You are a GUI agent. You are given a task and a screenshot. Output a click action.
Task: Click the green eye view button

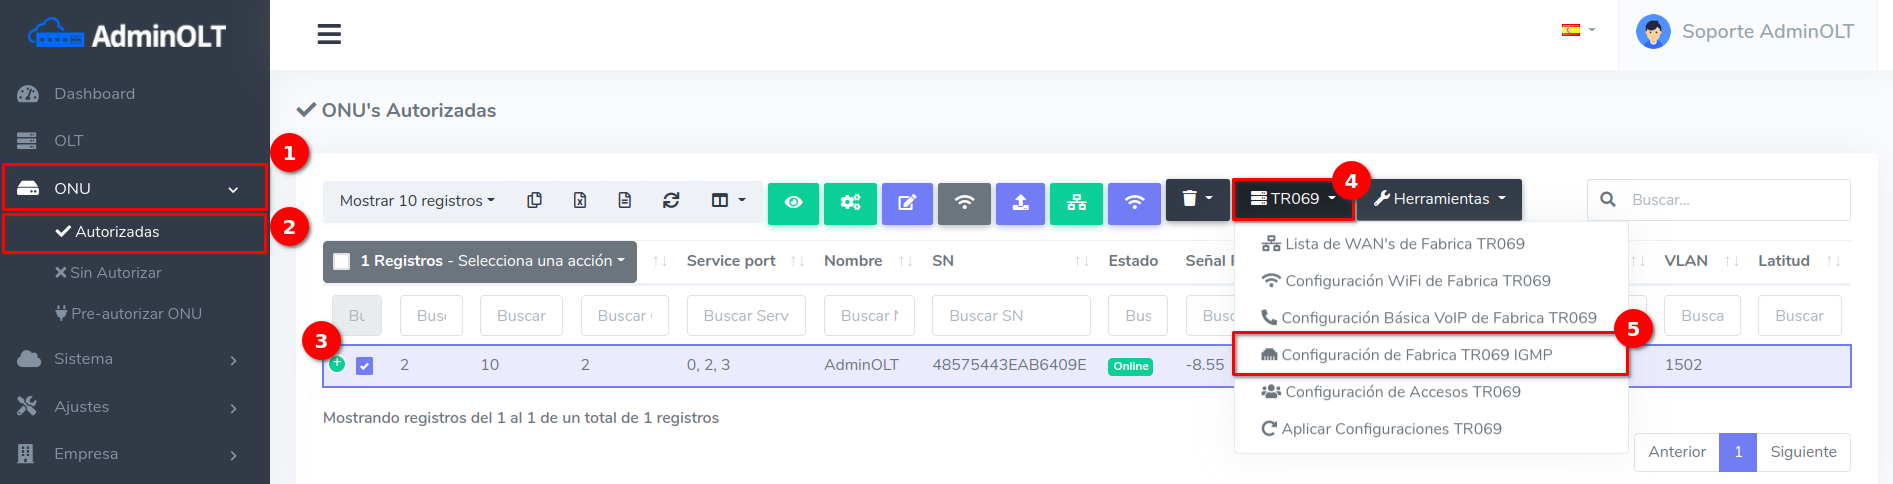coord(793,202)
